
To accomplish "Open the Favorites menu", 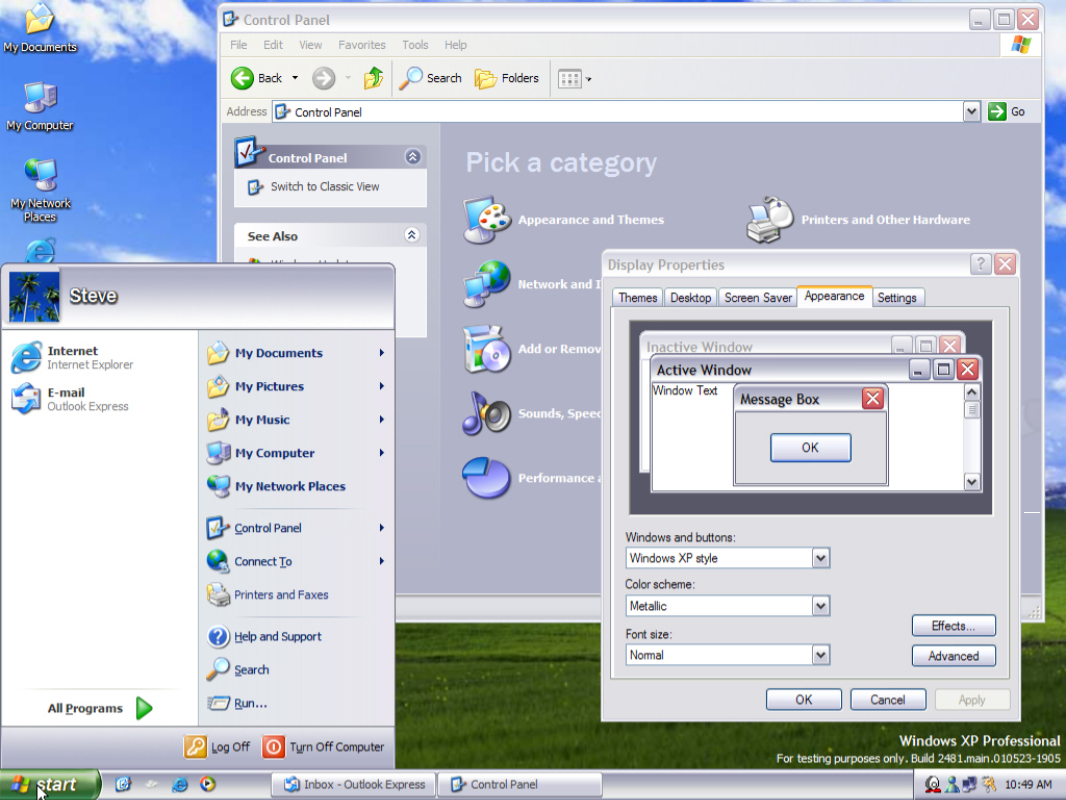I will [361, 45].
